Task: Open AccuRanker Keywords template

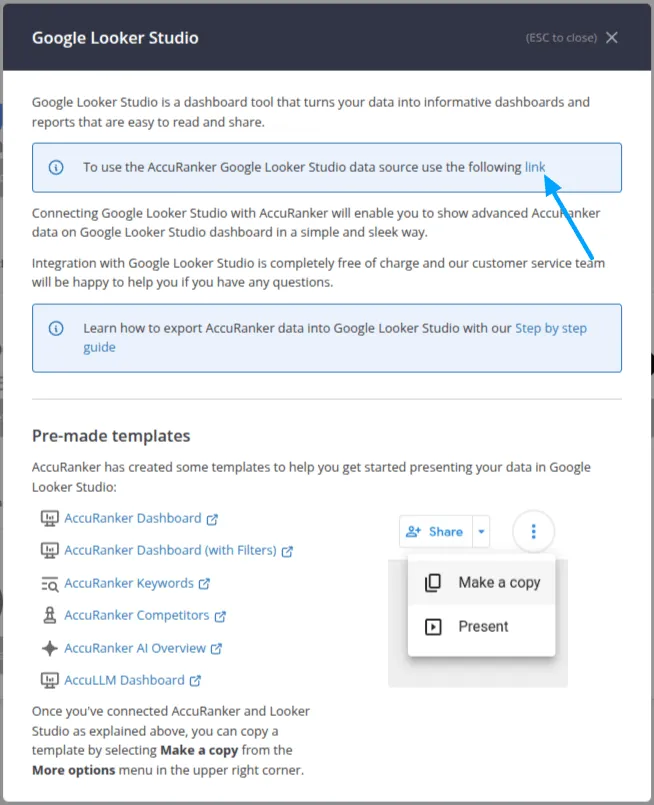Action: [129, 583]
